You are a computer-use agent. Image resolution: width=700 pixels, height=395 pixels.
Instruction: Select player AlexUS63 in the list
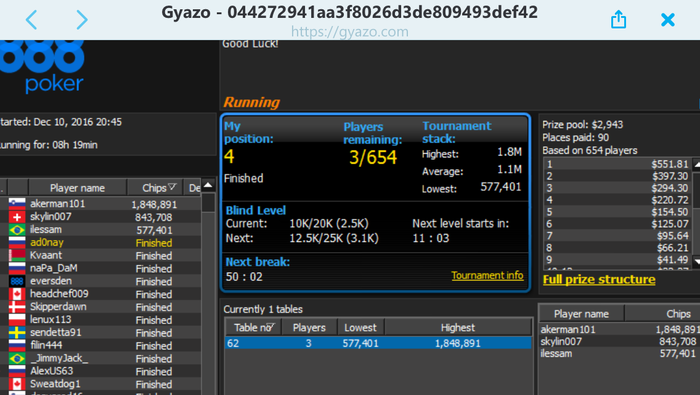point(51,371)
